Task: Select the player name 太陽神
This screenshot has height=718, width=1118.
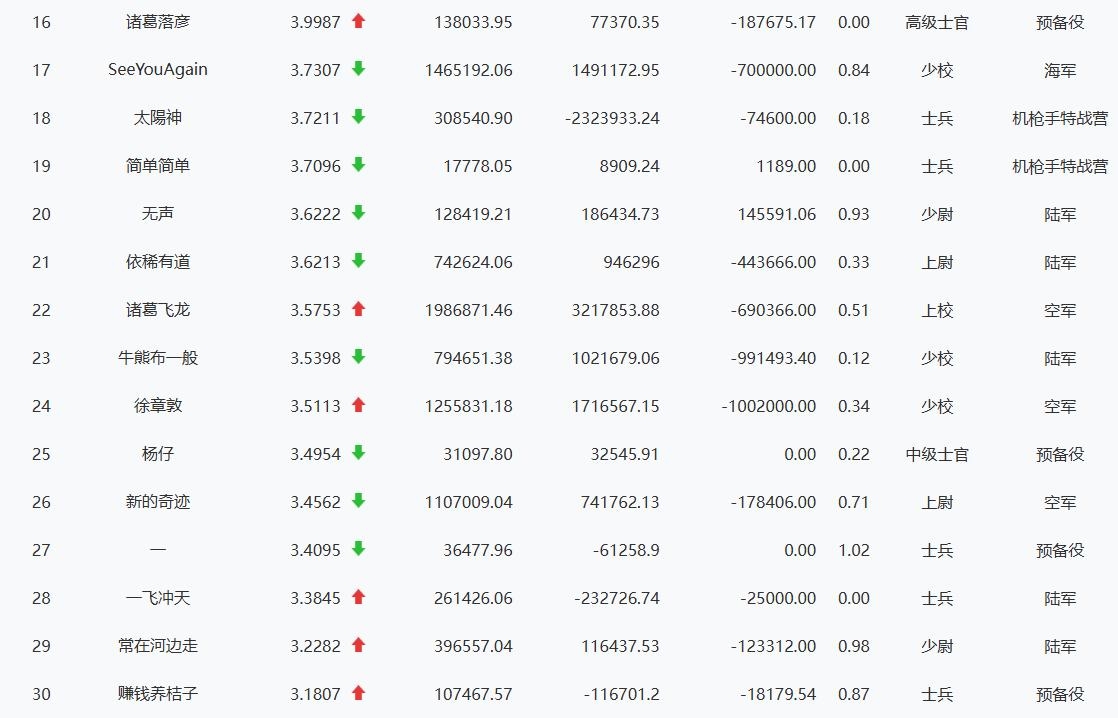Action: (158, 118)
